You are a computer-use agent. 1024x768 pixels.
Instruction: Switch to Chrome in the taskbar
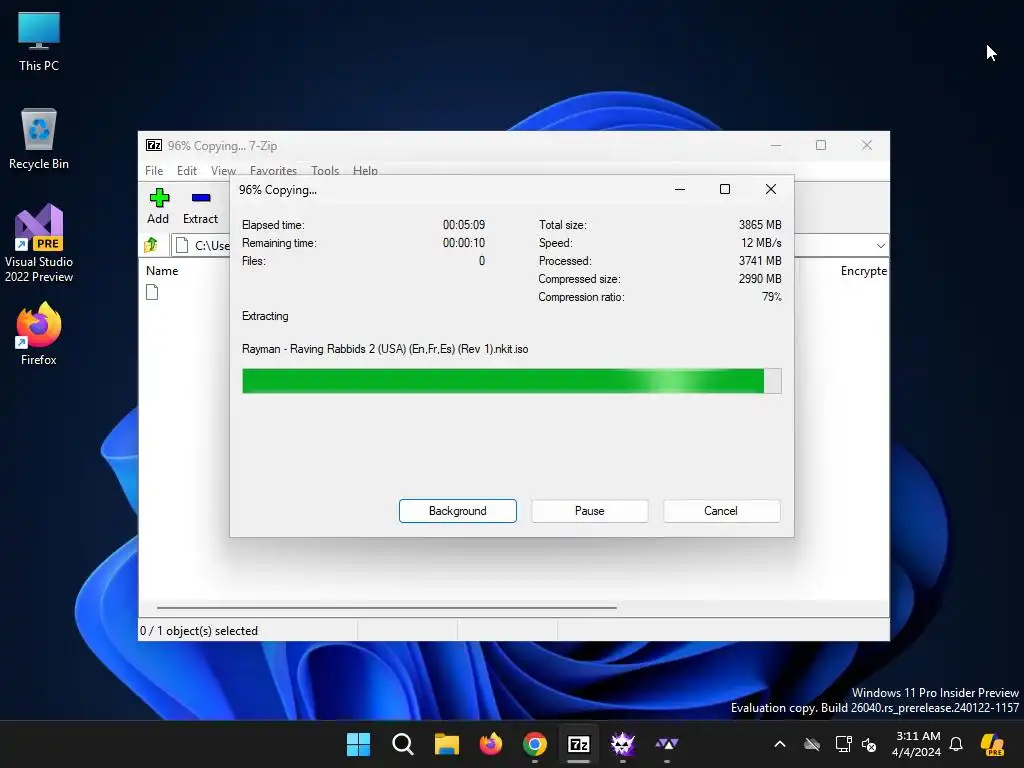[x=535, y=744]
